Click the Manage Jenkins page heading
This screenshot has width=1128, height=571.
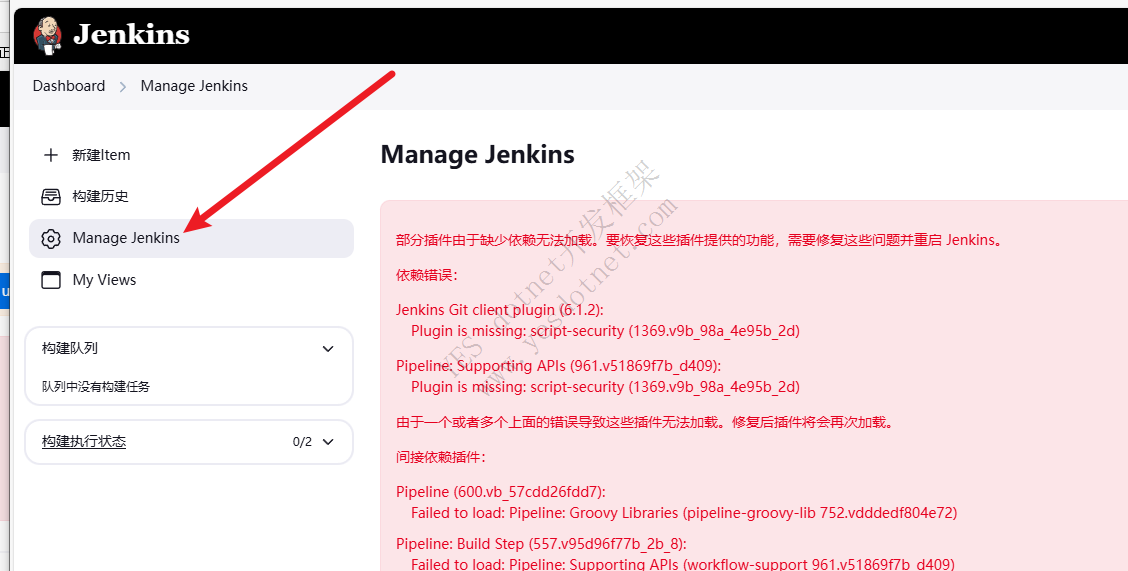(478, 155)
